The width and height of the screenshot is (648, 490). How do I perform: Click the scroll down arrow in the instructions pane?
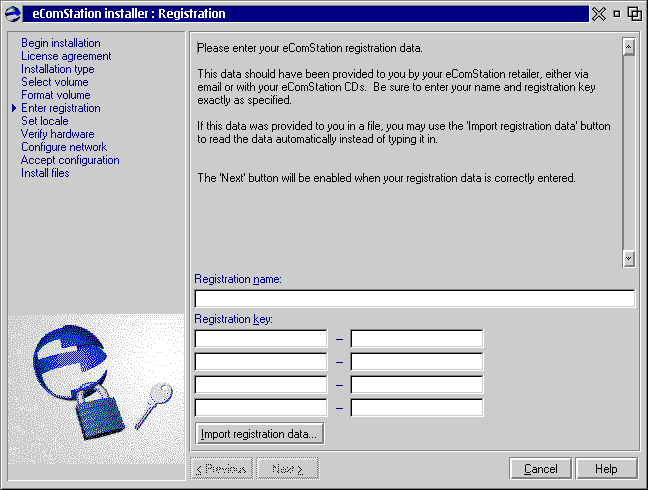point(629,259)
